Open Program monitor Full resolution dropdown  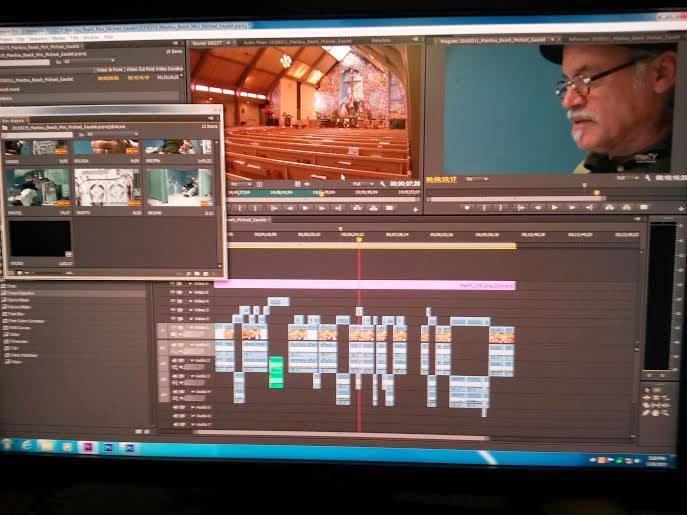pos(627,178)
